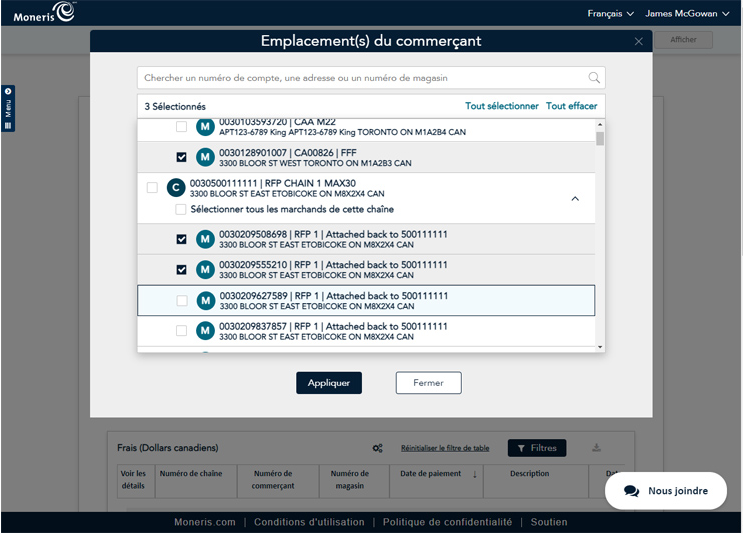Check account 0030209627589 checkbox
This screenshot has height=533, width=743.
point(181,300)
